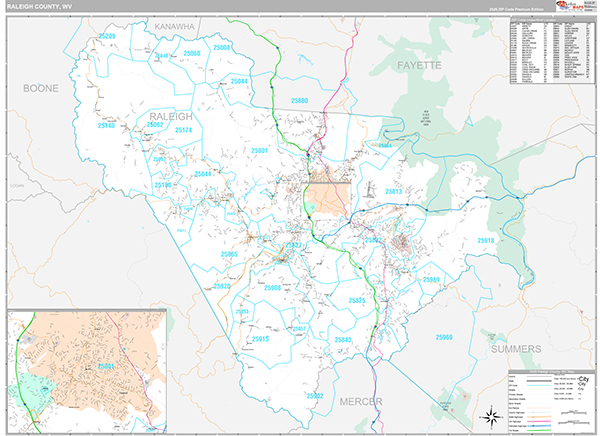This screenshot has height=436, width=600.
Task: Select the BOONE county label
Action: [41, 89]
